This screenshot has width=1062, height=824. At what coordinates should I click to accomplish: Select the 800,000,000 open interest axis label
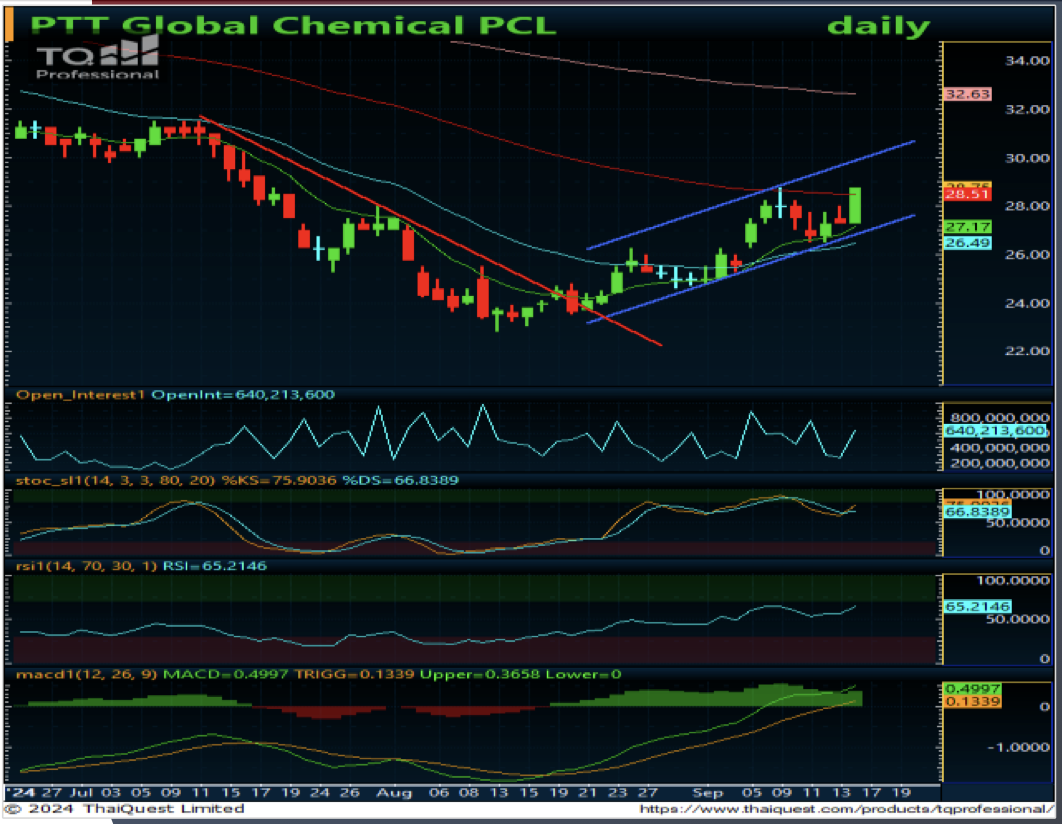(1000, 418)
